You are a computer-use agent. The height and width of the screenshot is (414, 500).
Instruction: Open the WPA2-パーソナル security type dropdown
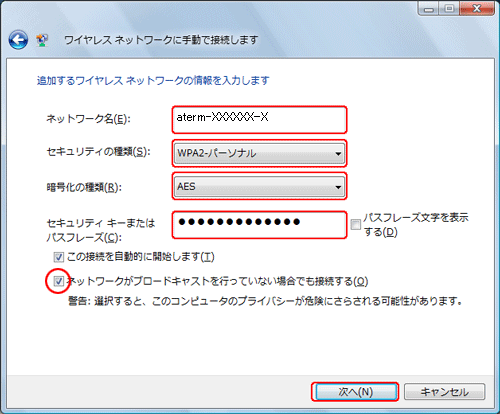tap(259, 153)
